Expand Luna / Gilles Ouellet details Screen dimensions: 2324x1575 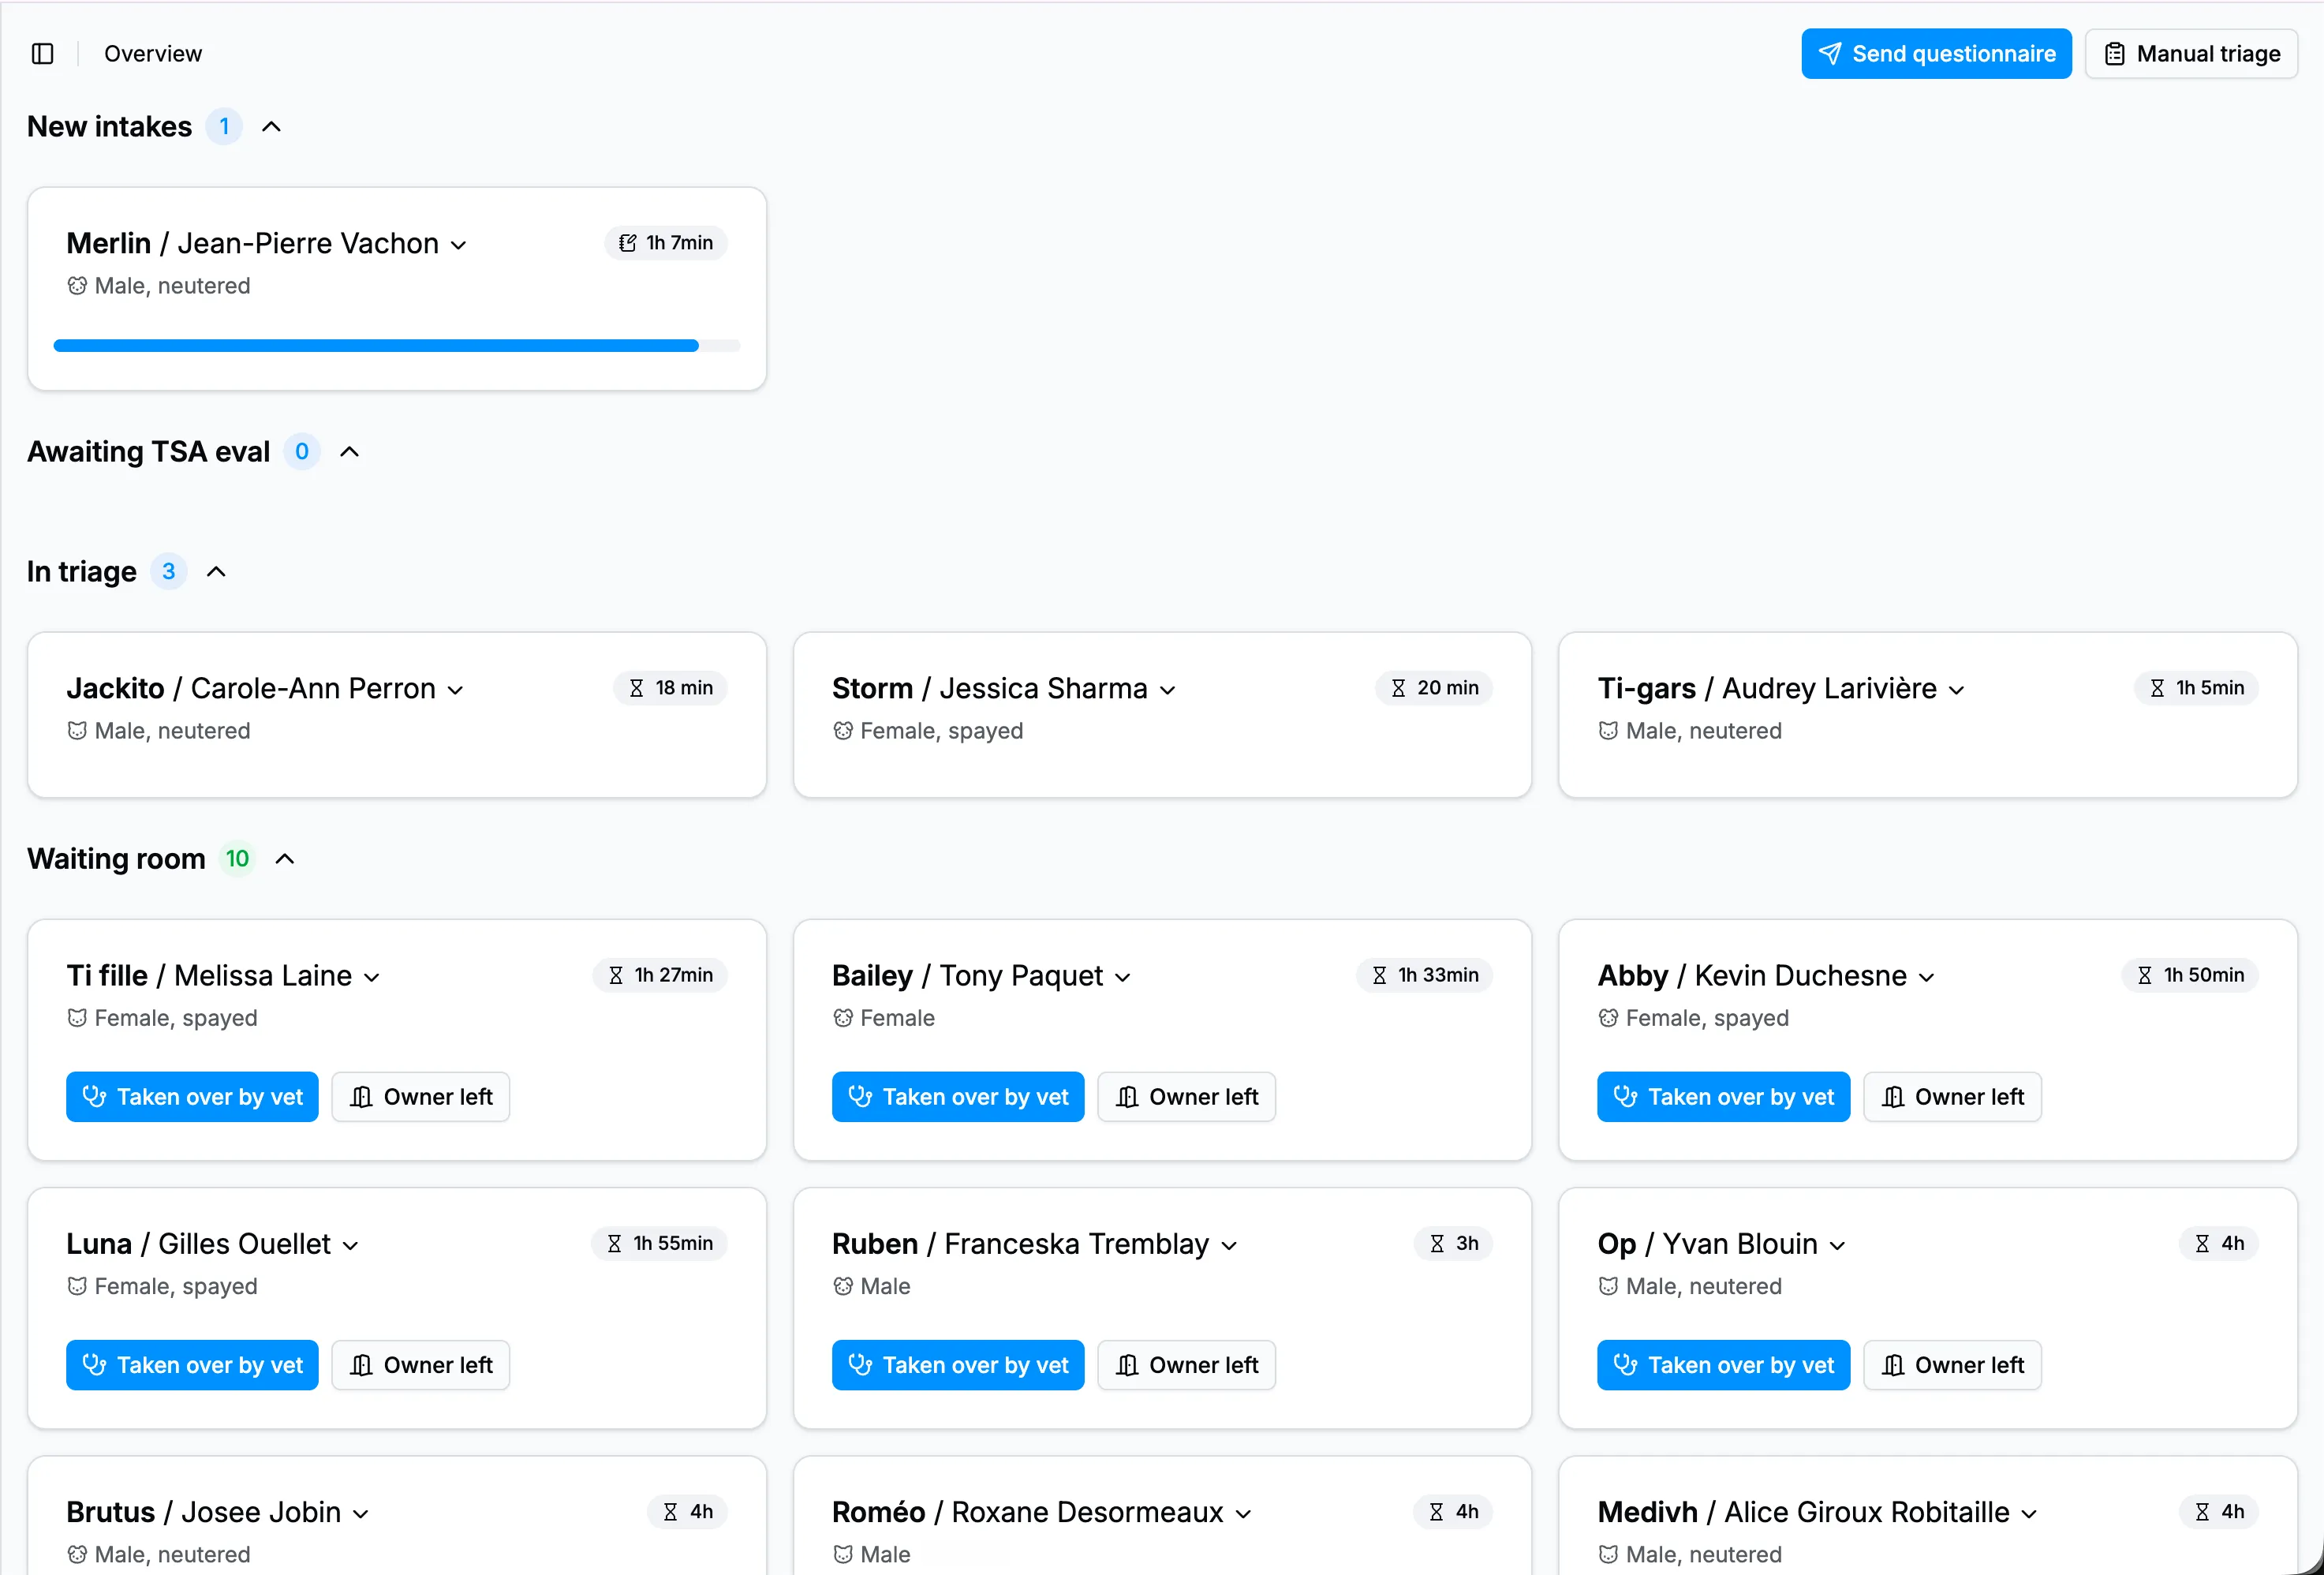click(351, 1245)
